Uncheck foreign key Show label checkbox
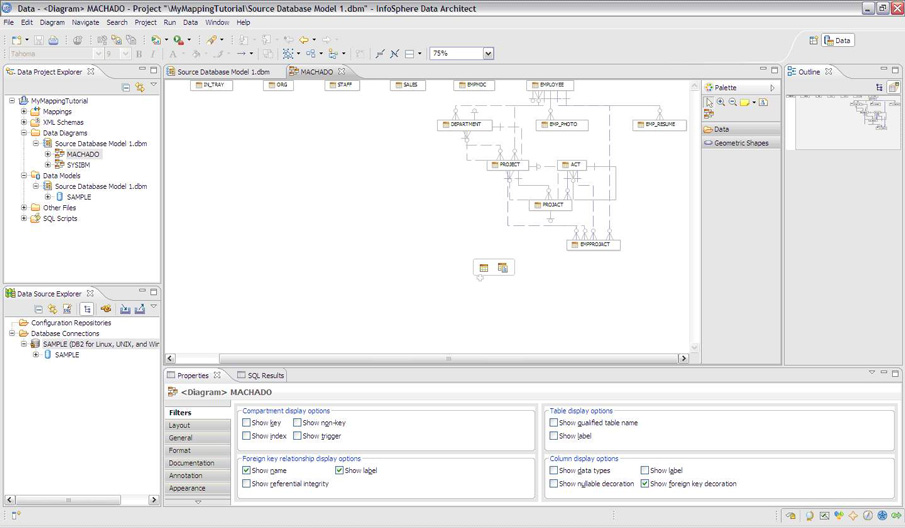This screenshot has width=905, height=528. (x=339, y=470)
